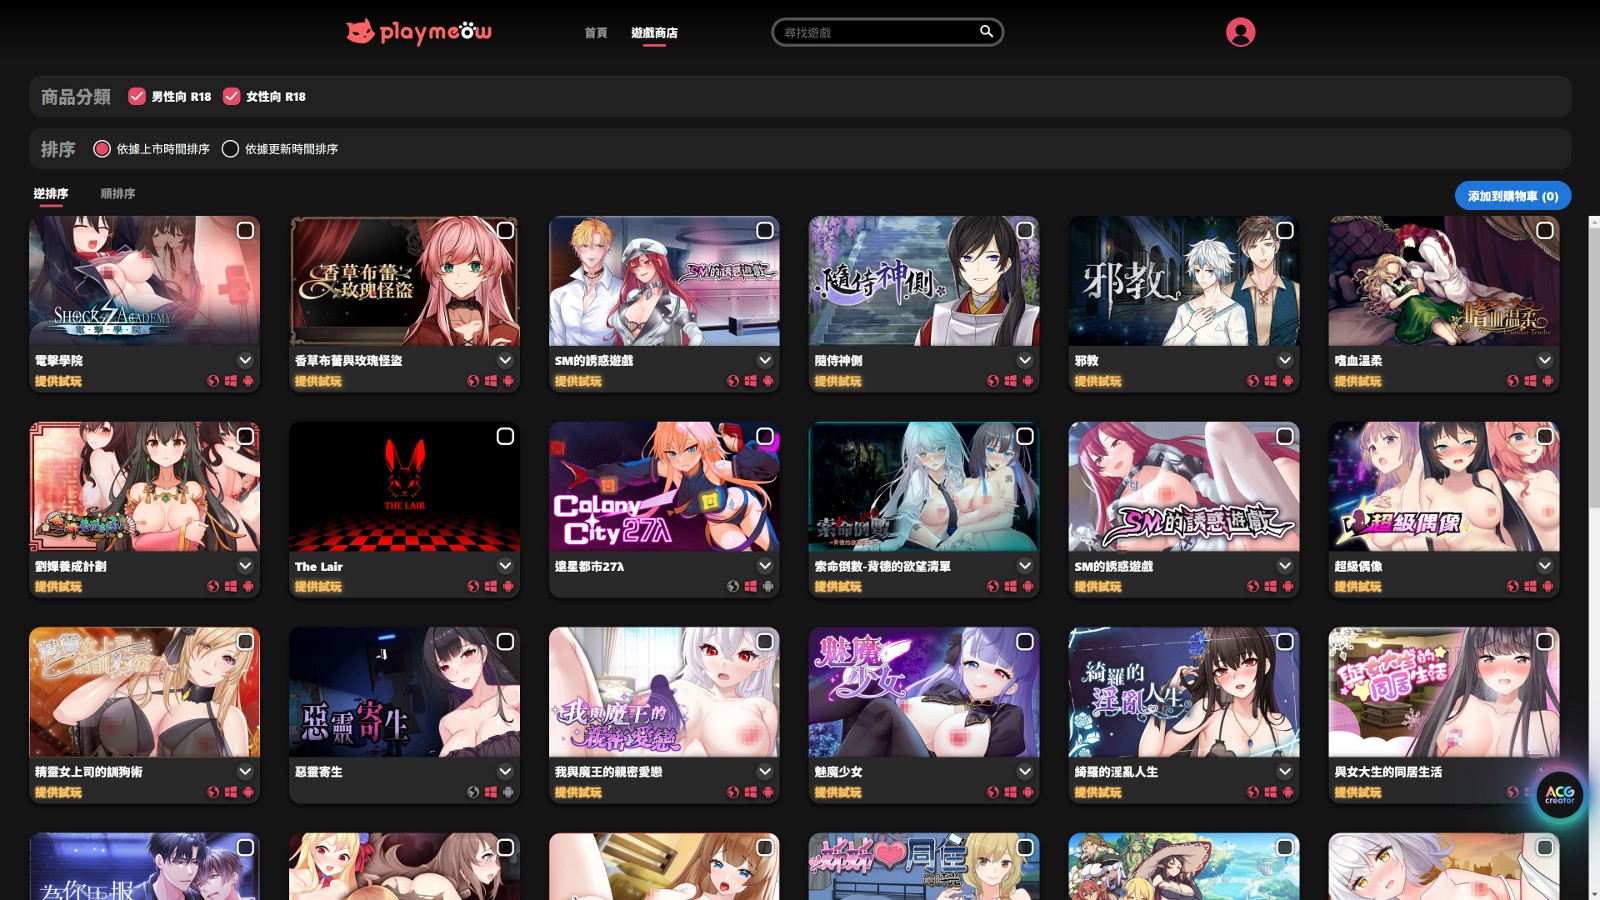Uncheck the 女性向 R18 category filter
Image resolution: width=1600 pixels, height=900 pixels.
pos(232,96)
